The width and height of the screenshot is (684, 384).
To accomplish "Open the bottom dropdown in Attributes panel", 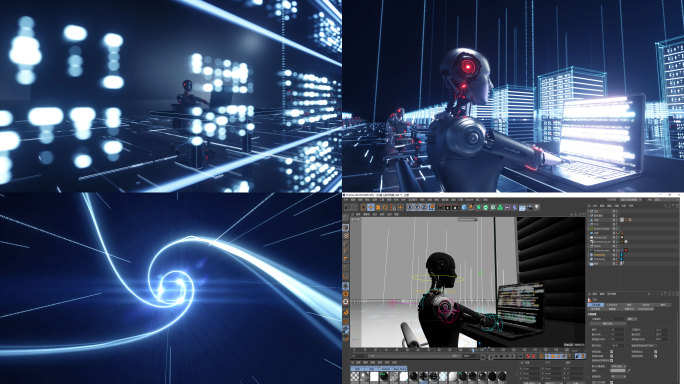I will (x=618, y=377).
